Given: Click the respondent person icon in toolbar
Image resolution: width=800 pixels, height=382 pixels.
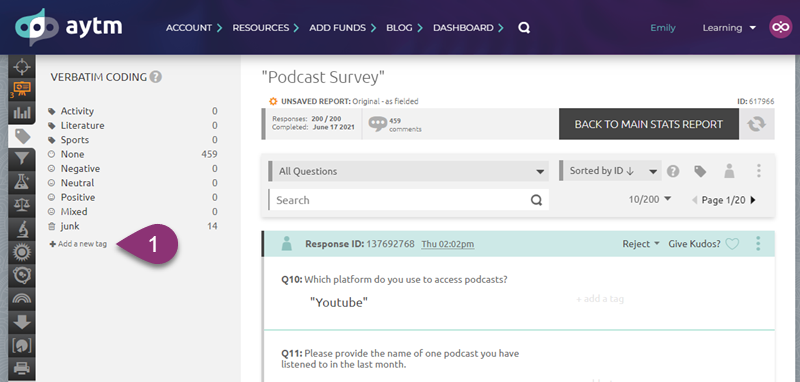Looking at the screenshot, I should point(729,171).
